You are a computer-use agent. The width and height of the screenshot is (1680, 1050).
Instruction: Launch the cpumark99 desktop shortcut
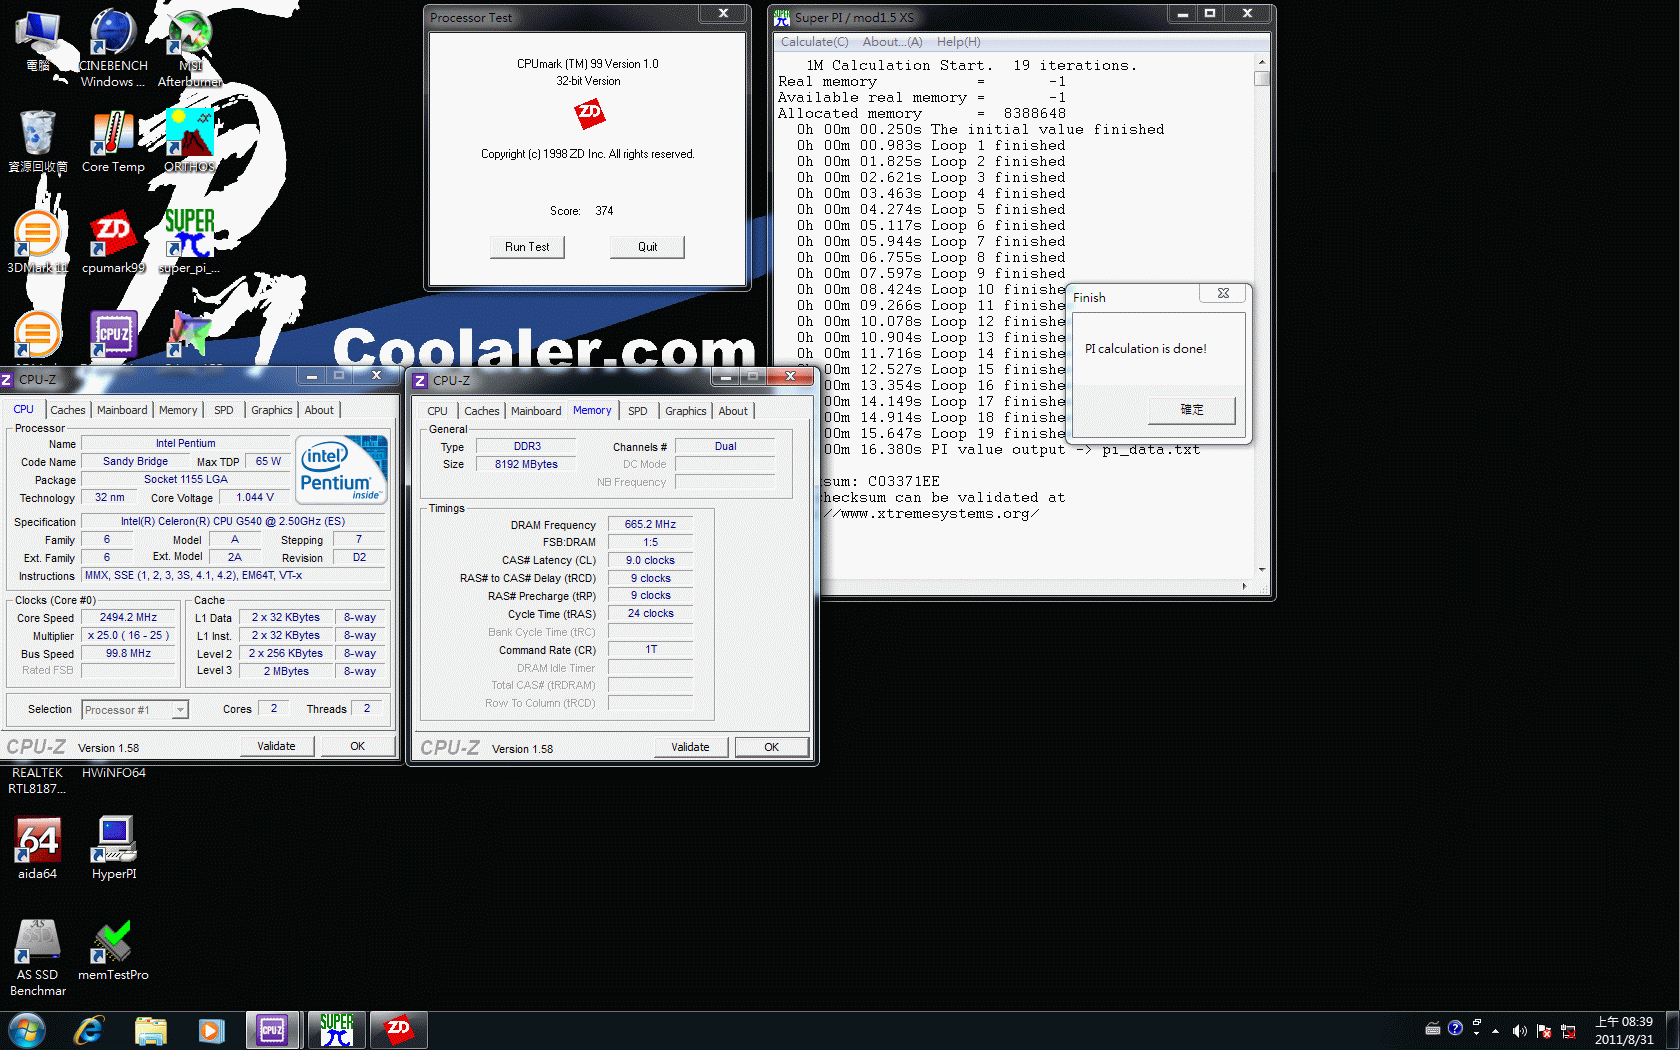[x=113, y=242]
